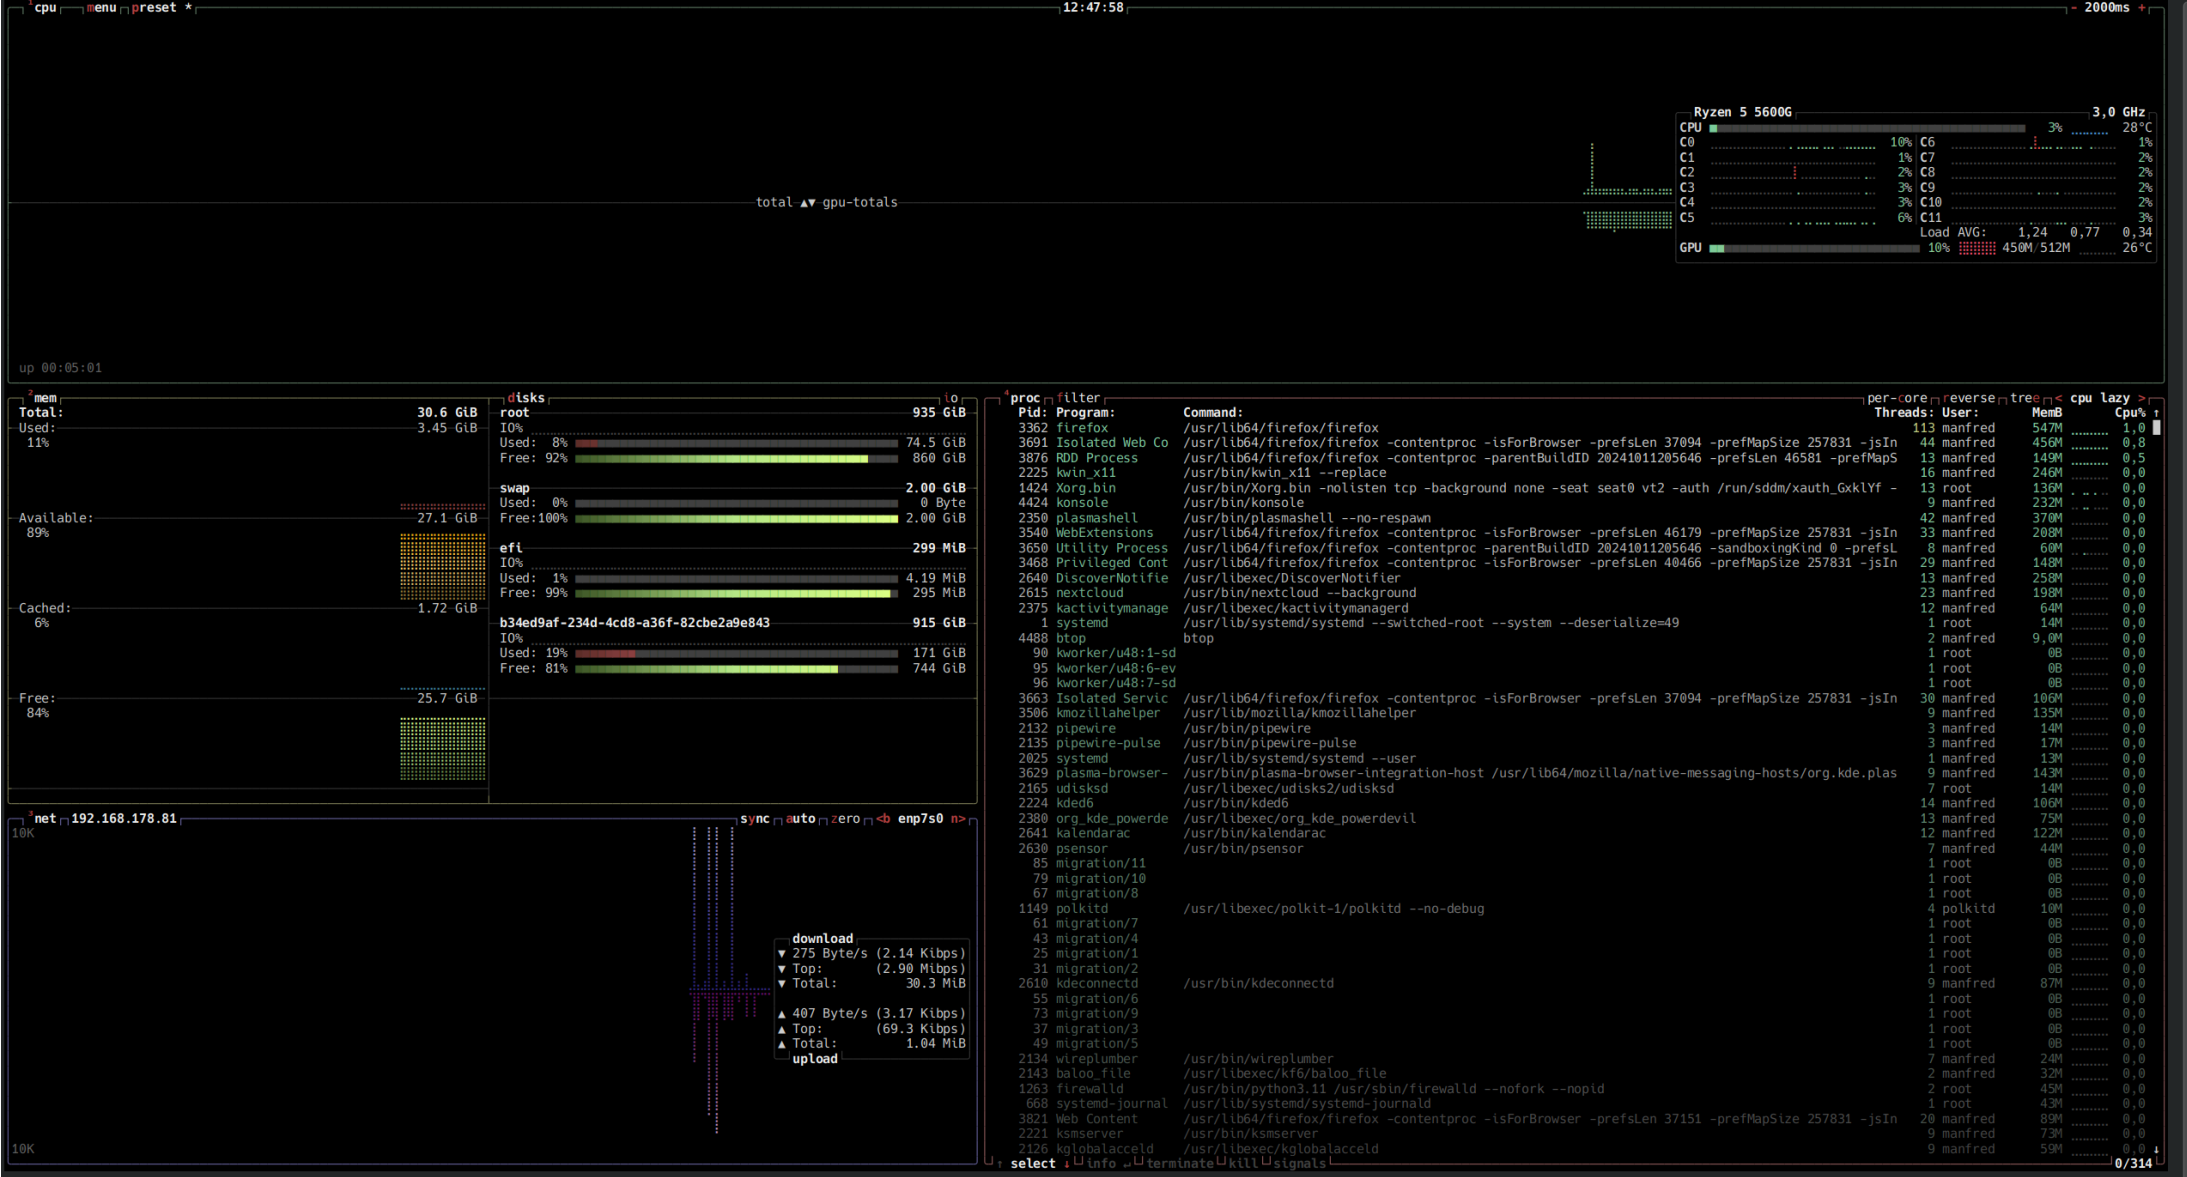The height and width of the screenshot is (1177, 2187).
Task: Show info for selected process
Action: 1100,1164
